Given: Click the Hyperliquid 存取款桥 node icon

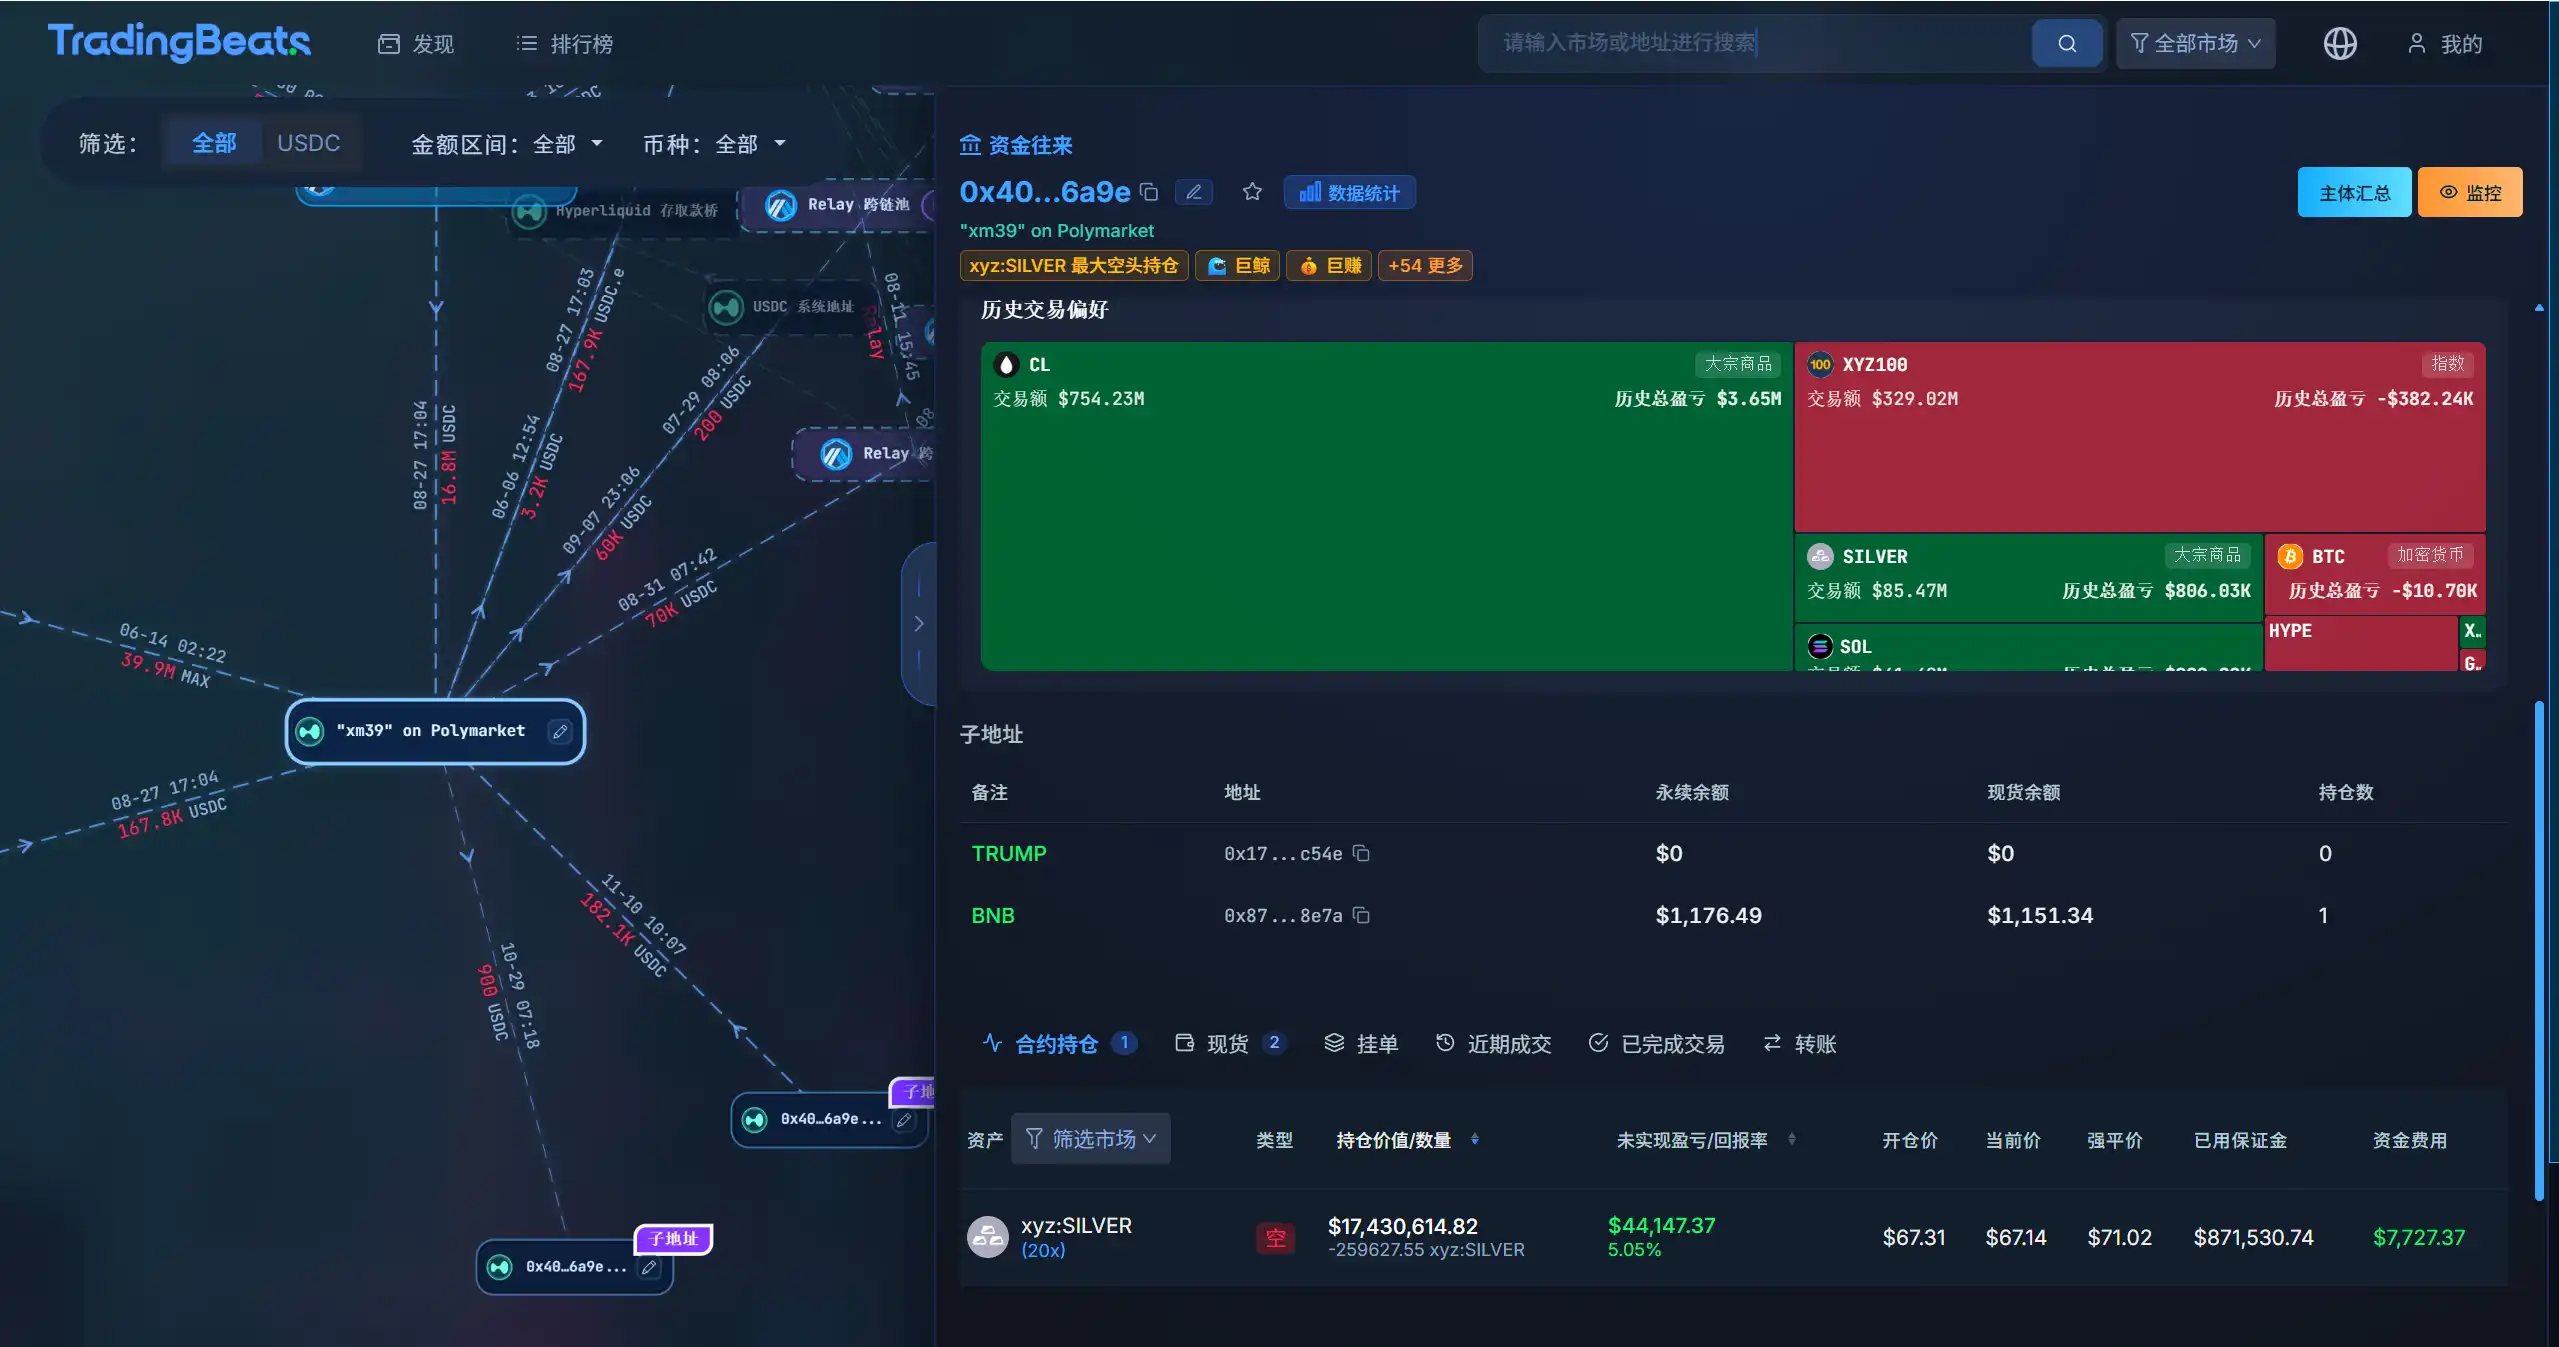Looking at the screenshot, I should coord(529,211).
